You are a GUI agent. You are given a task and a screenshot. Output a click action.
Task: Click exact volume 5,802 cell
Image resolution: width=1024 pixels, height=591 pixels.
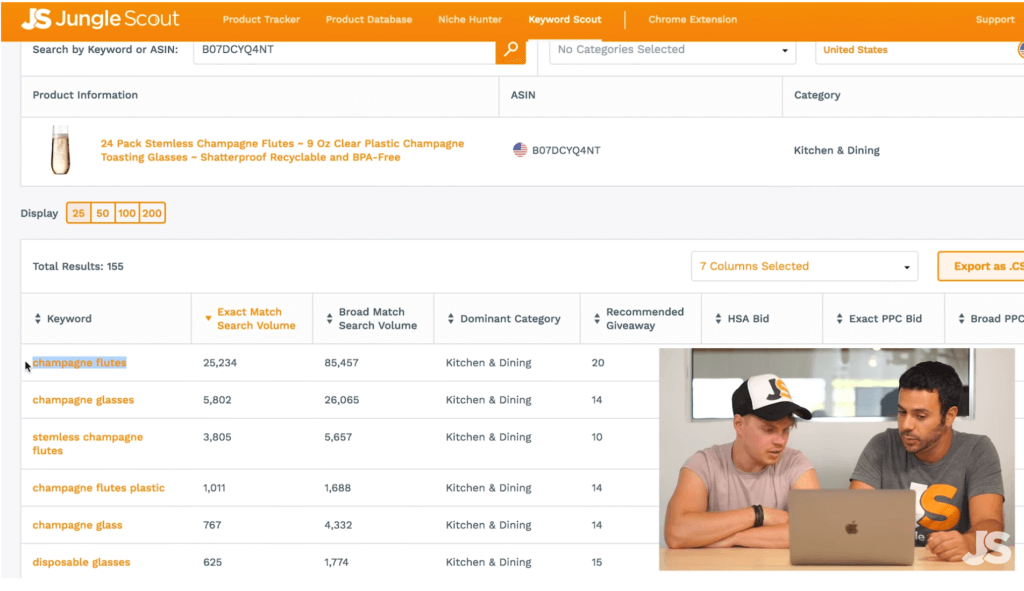coord(217,400)
